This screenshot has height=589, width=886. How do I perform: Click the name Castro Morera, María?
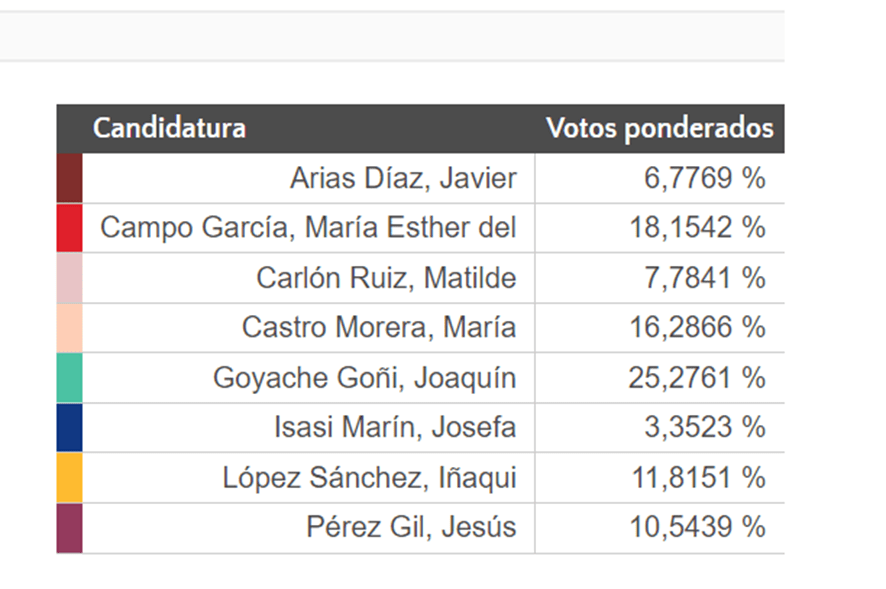[379, 328]
